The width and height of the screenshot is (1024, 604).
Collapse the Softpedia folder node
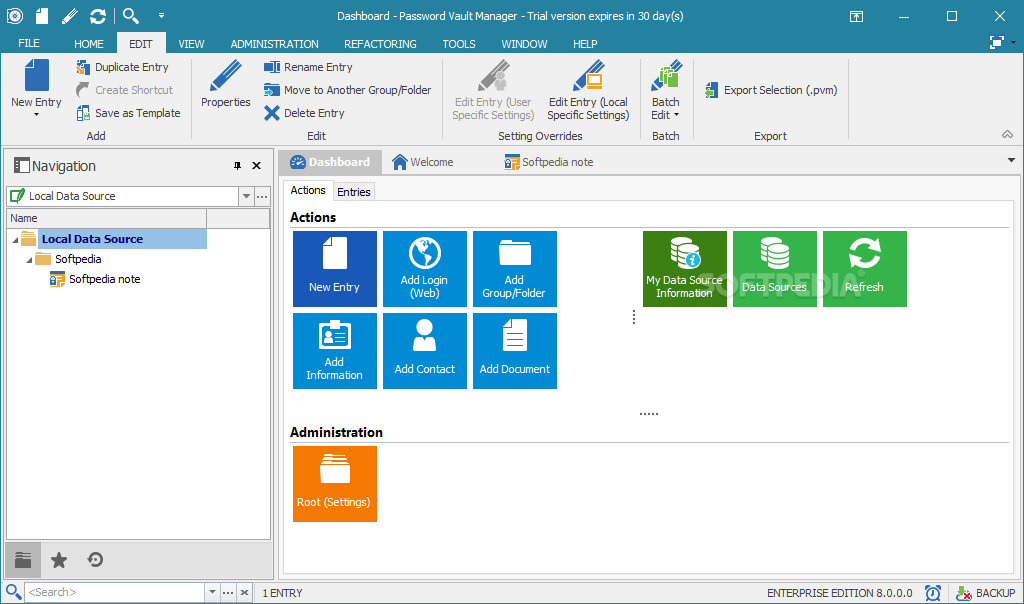pos(29,260)
